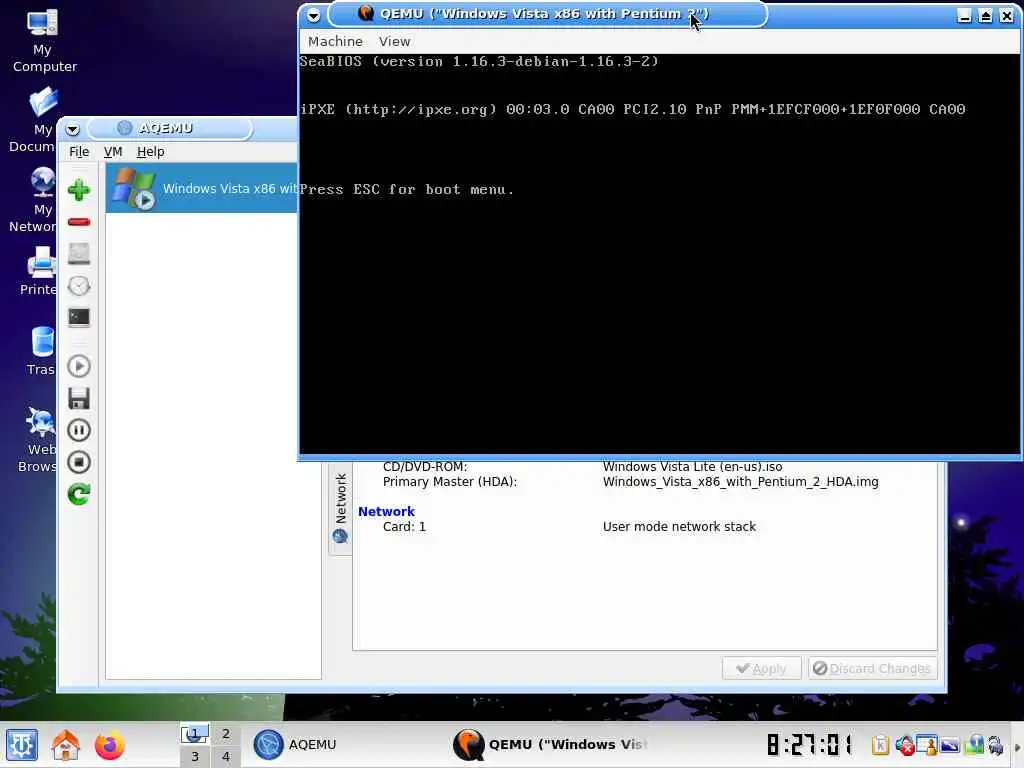Open the terminal console icon in the AQEMU sidebar
Screen dimensions: 1024x768
(79, 317)
